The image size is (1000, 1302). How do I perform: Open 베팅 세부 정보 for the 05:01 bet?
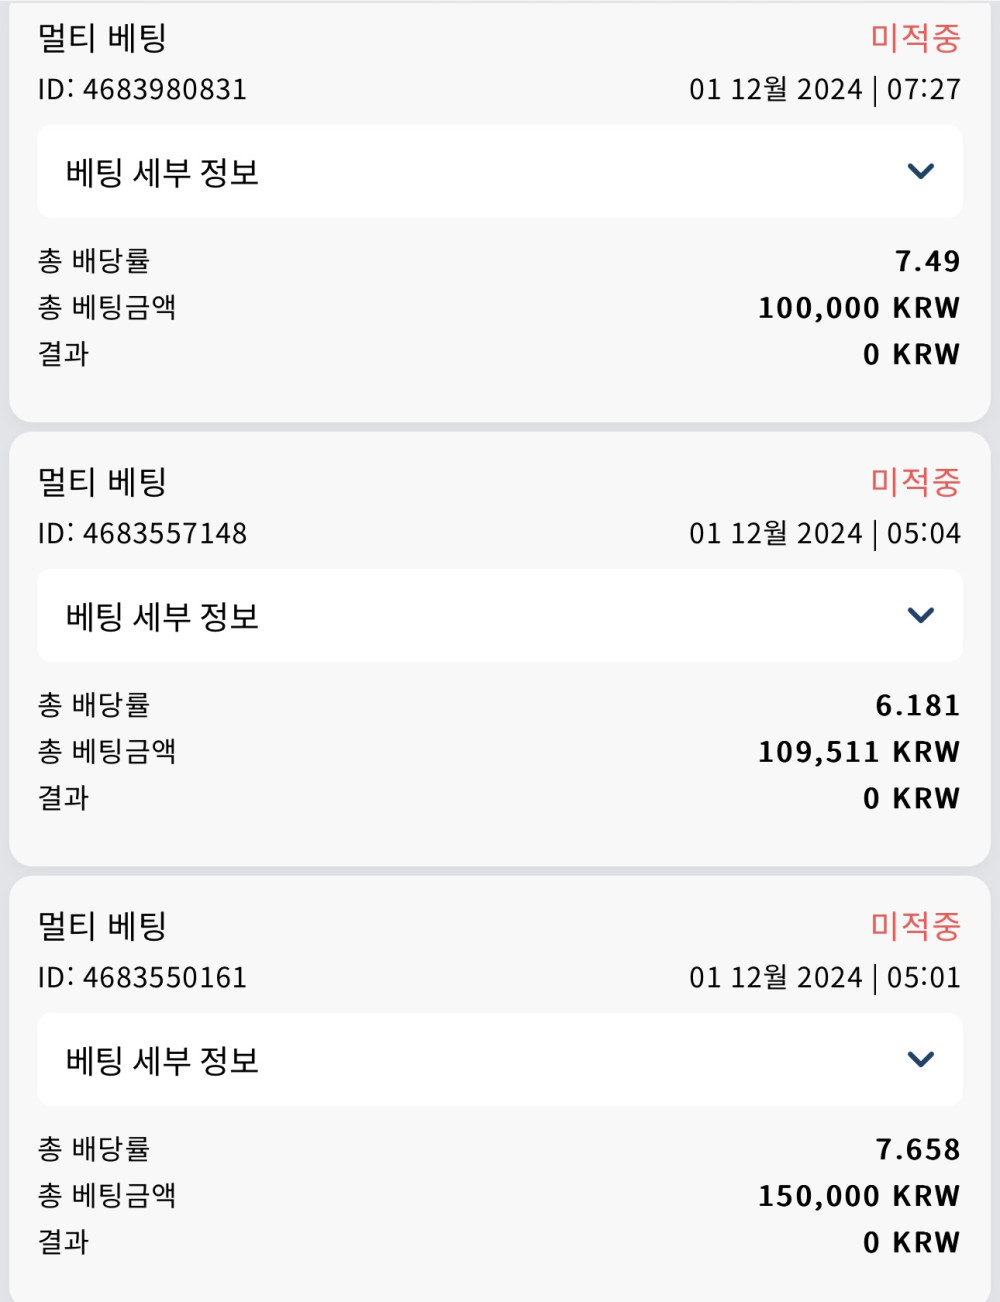point(162,1060)
